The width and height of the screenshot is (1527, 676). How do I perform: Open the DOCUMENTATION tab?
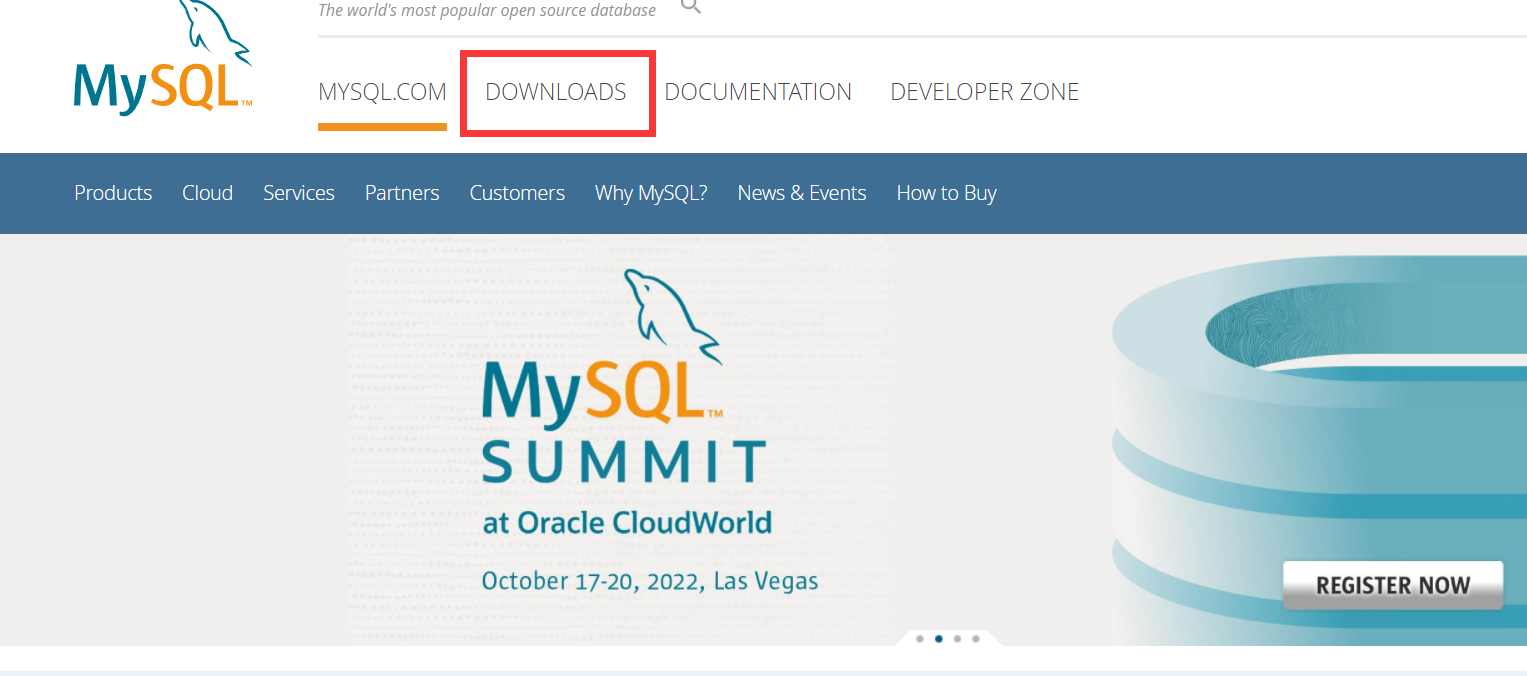pos(758,92)
